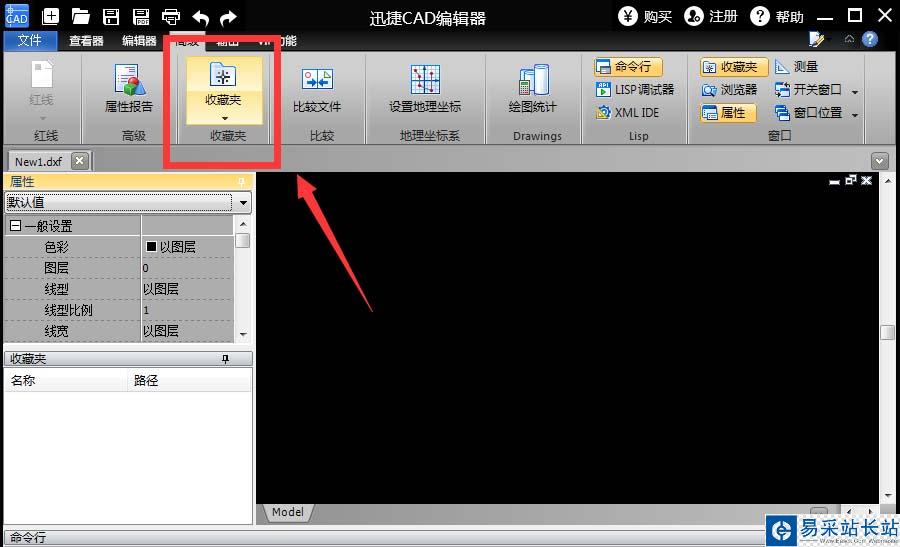Close the New1.dxf tab

tap(80, 161)
